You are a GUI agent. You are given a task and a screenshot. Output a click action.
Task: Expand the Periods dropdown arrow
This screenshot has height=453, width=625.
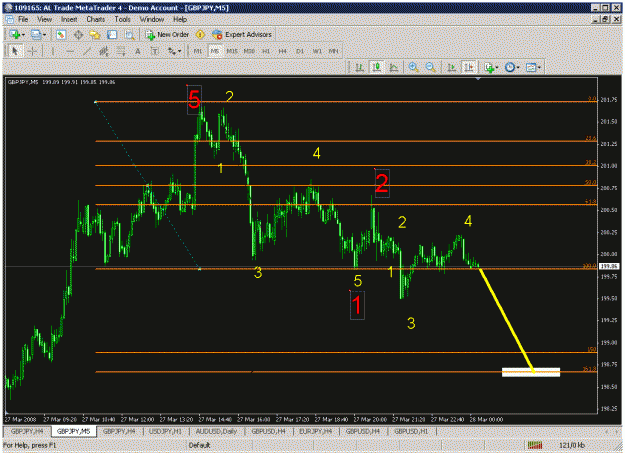[517, 67]
